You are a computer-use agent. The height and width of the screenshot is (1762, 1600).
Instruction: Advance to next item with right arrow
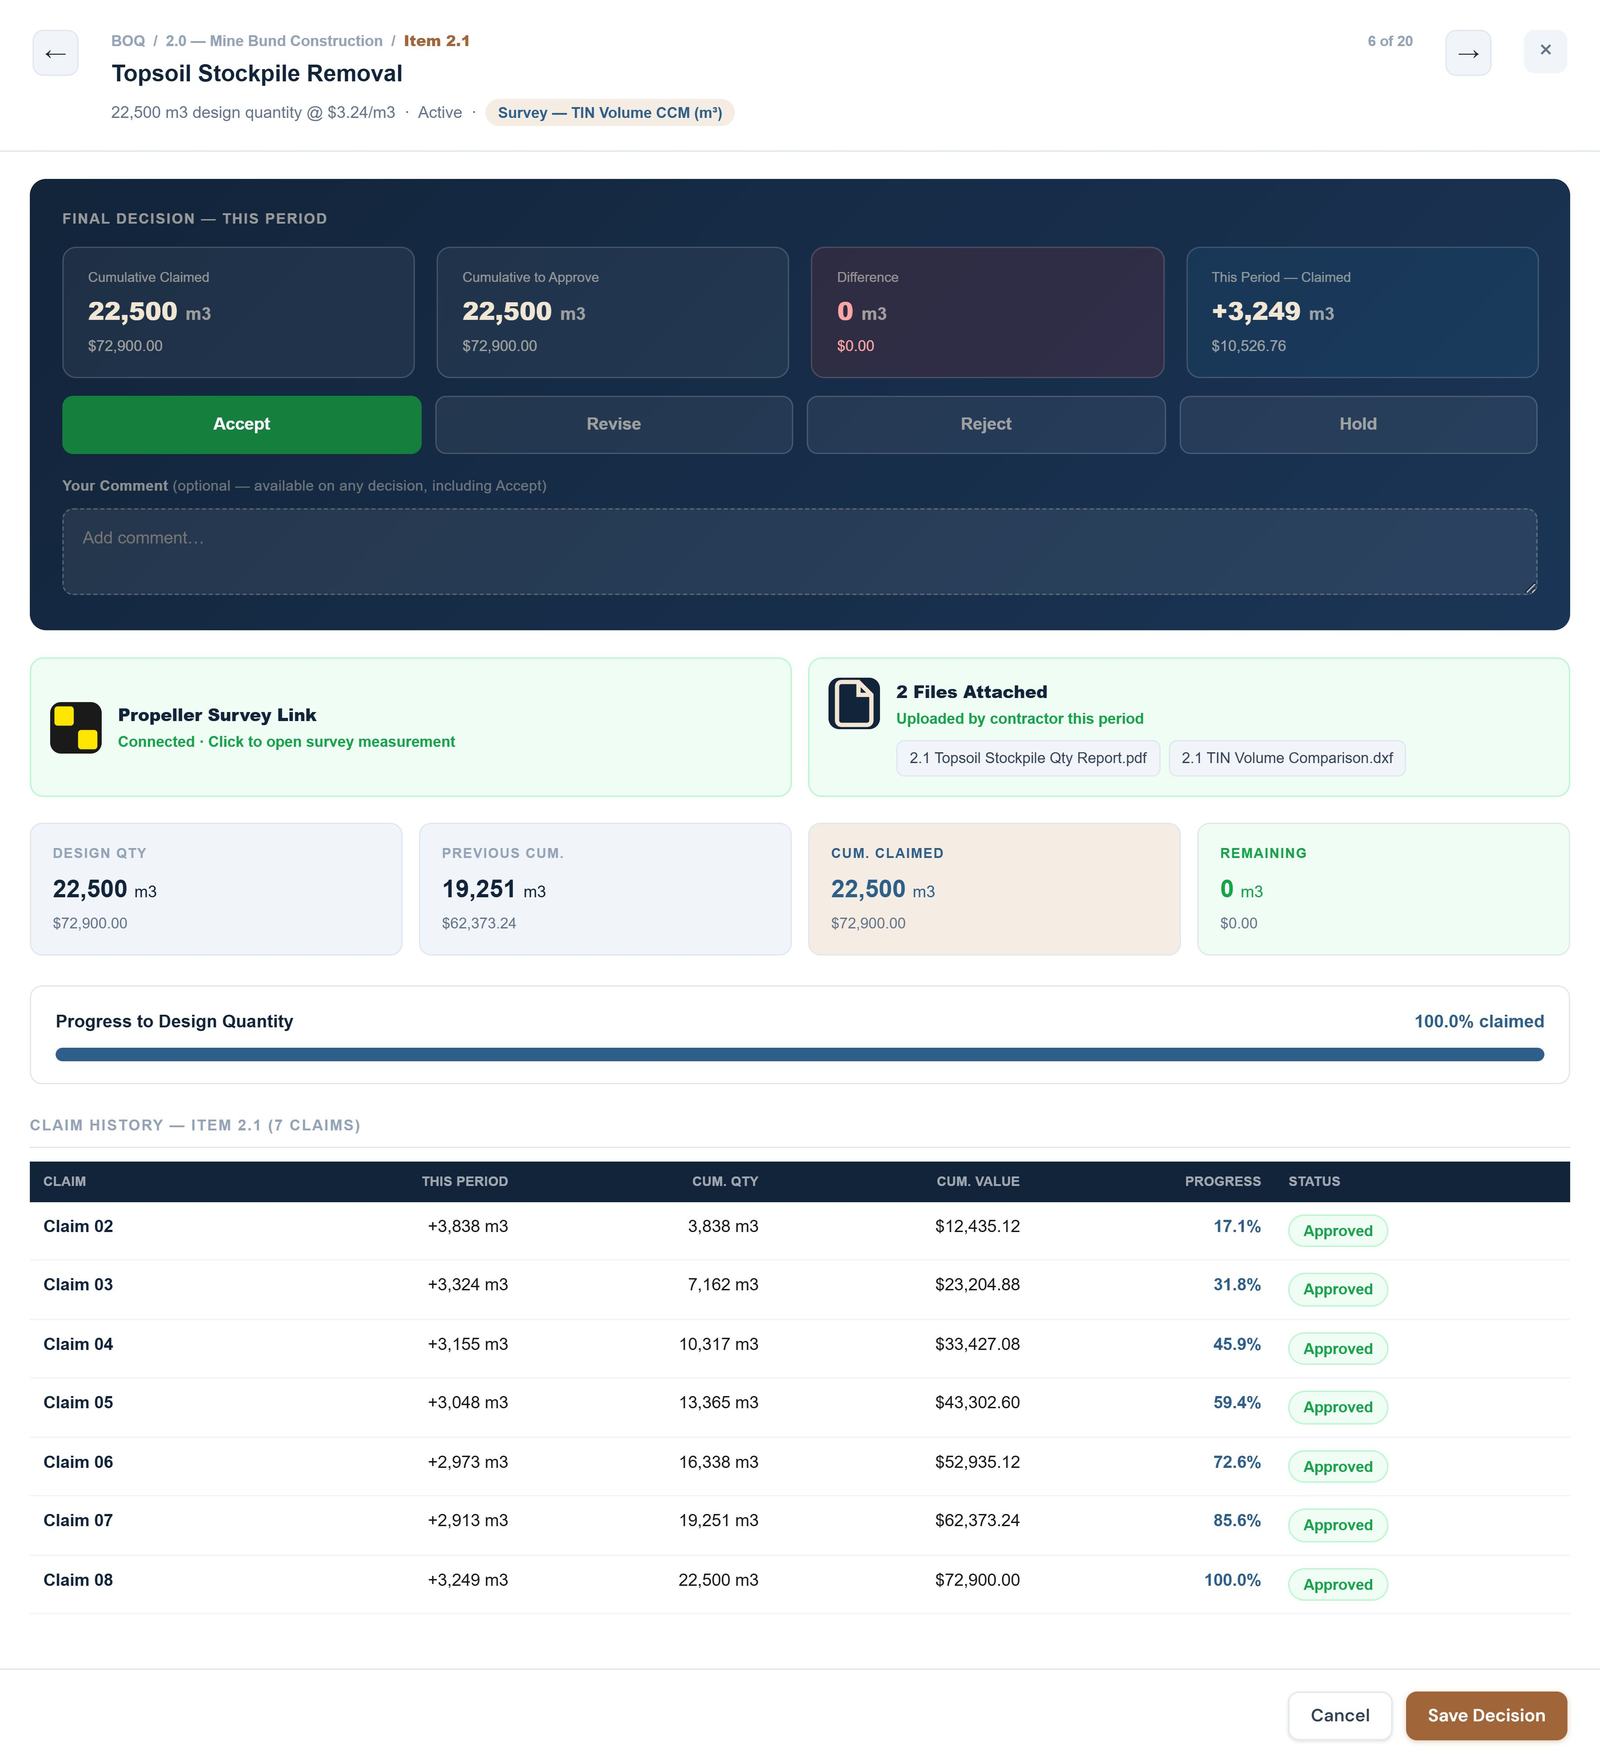[x=1468, y=53]
